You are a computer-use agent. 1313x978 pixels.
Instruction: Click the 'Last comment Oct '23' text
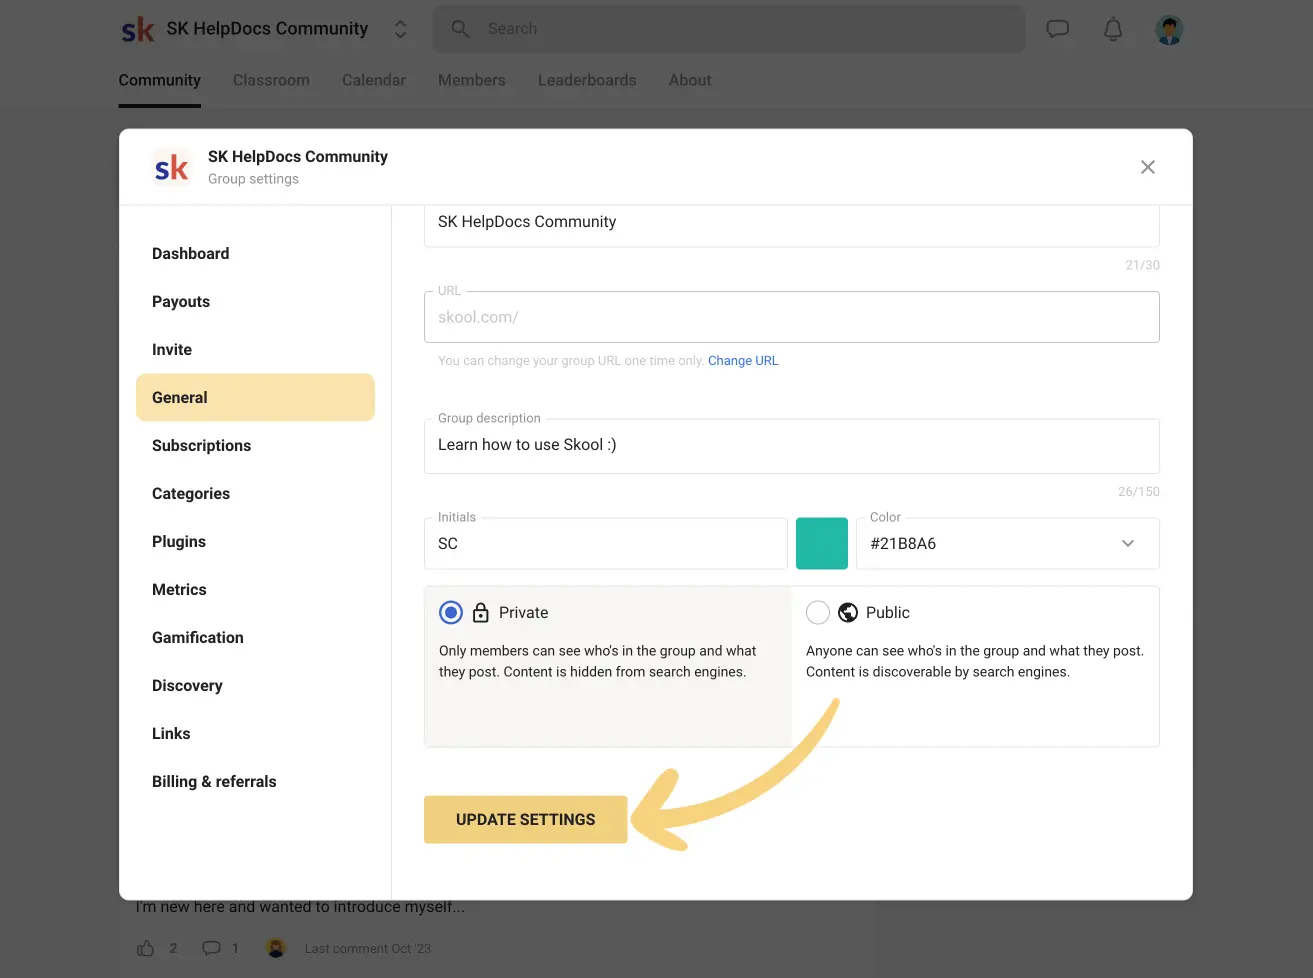(x=368, y=949)
